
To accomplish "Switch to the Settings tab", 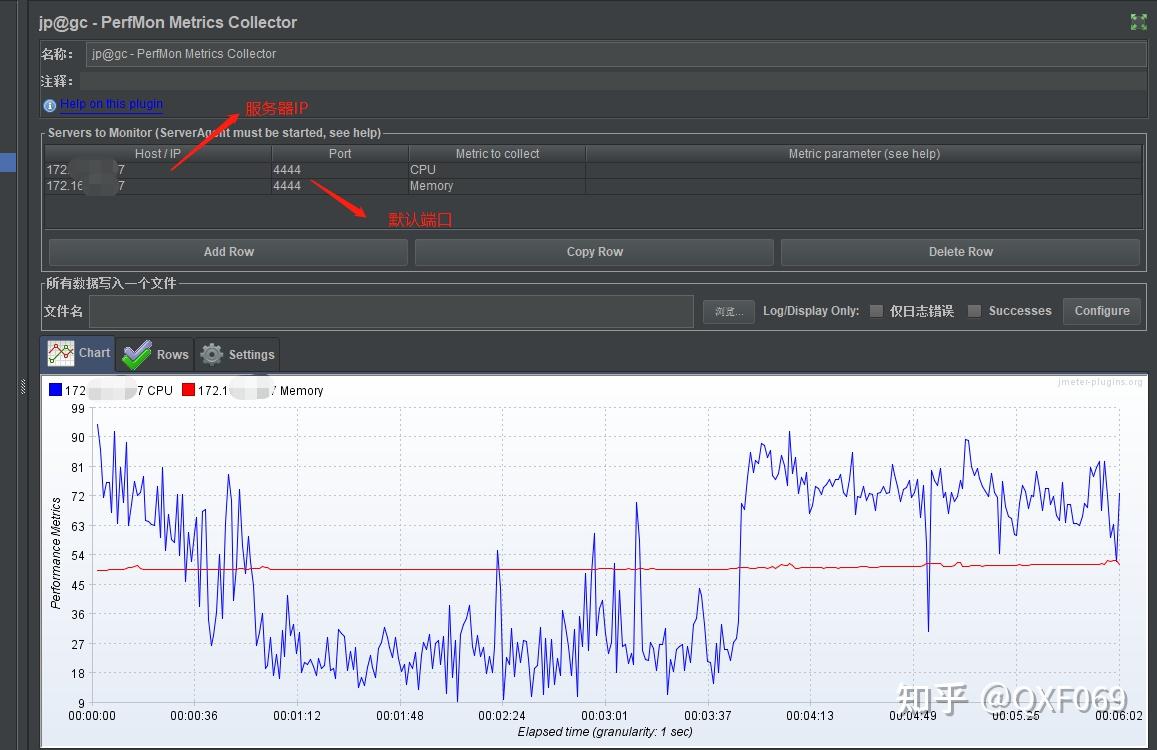I will pyautogui.click(x=237, y=354).
